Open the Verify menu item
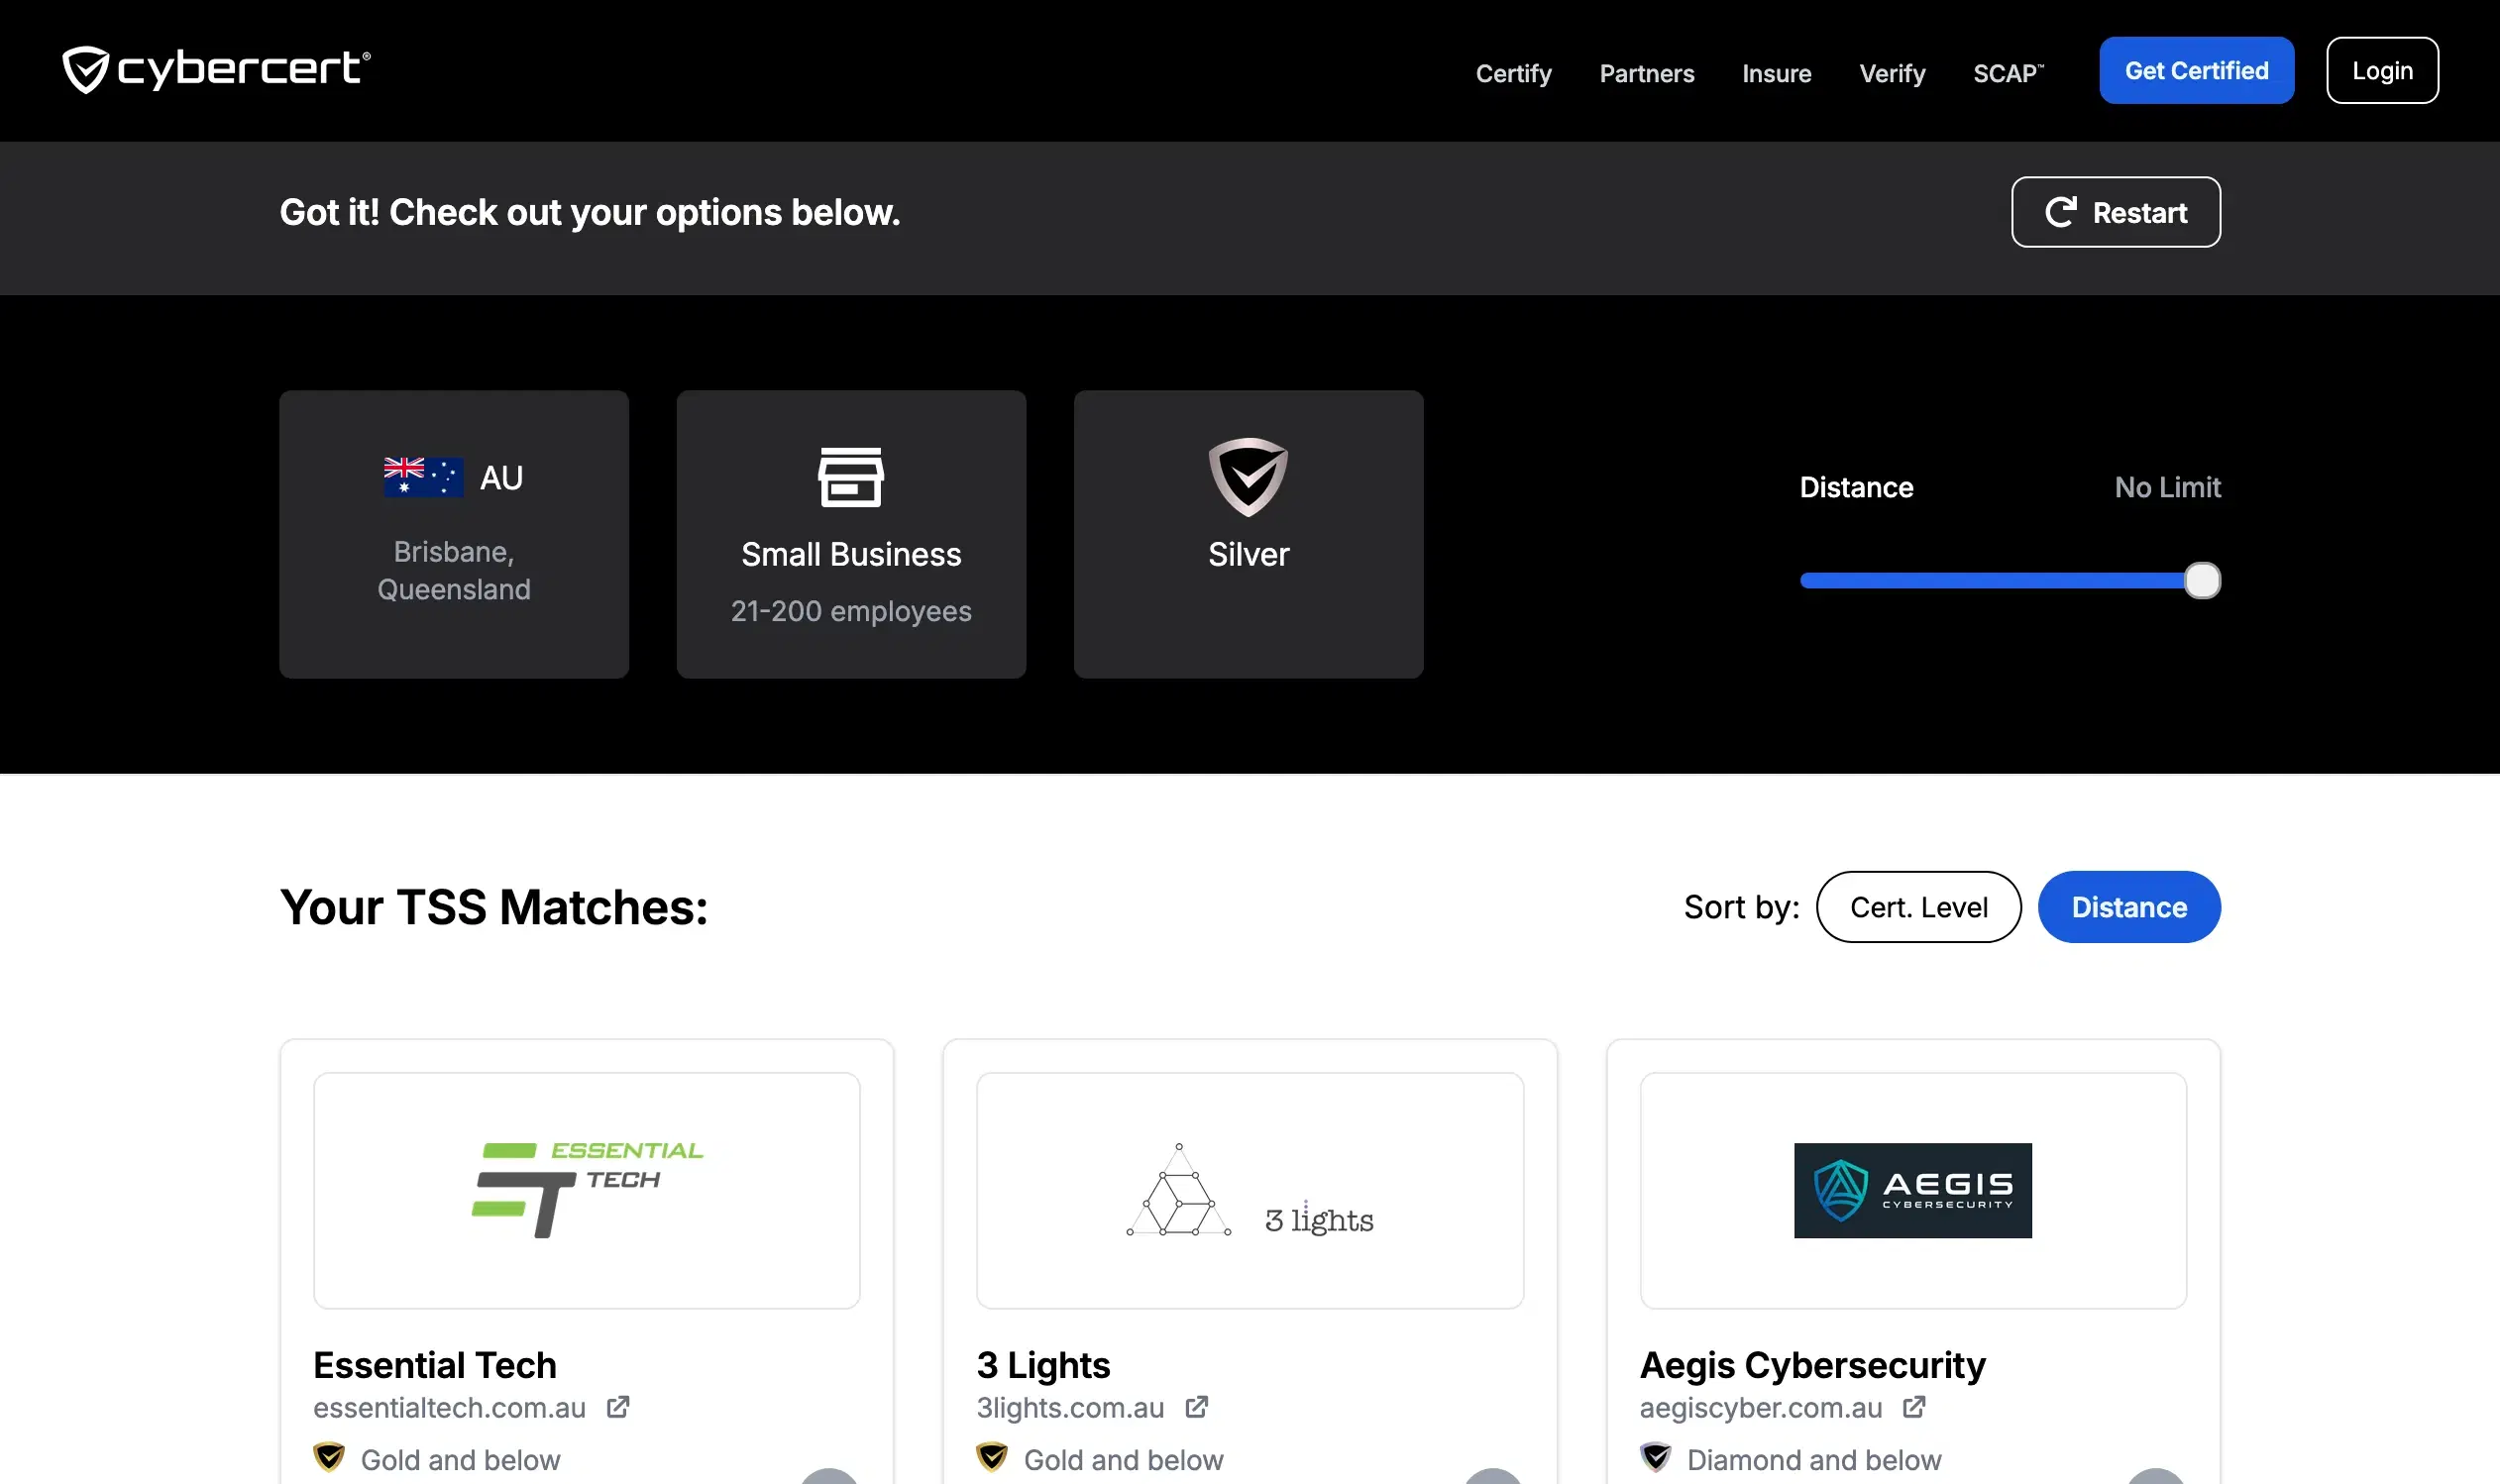Viewport: 2500px width, 1484px height. click(1892, 73)
